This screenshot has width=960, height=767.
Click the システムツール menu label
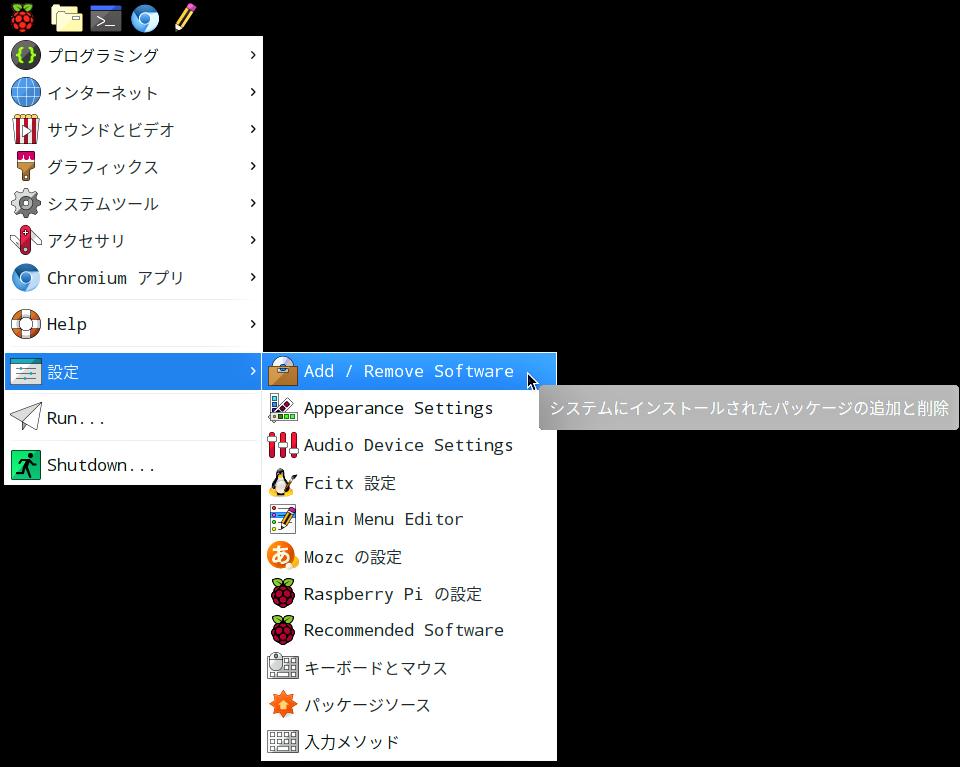103,203
